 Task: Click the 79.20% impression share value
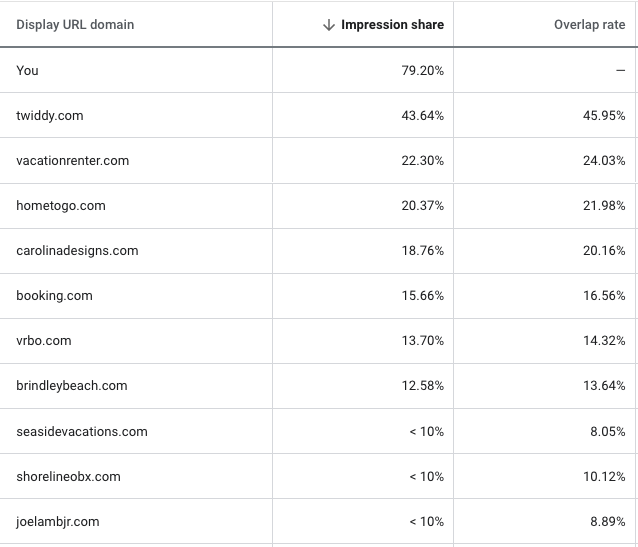point(422,70)
